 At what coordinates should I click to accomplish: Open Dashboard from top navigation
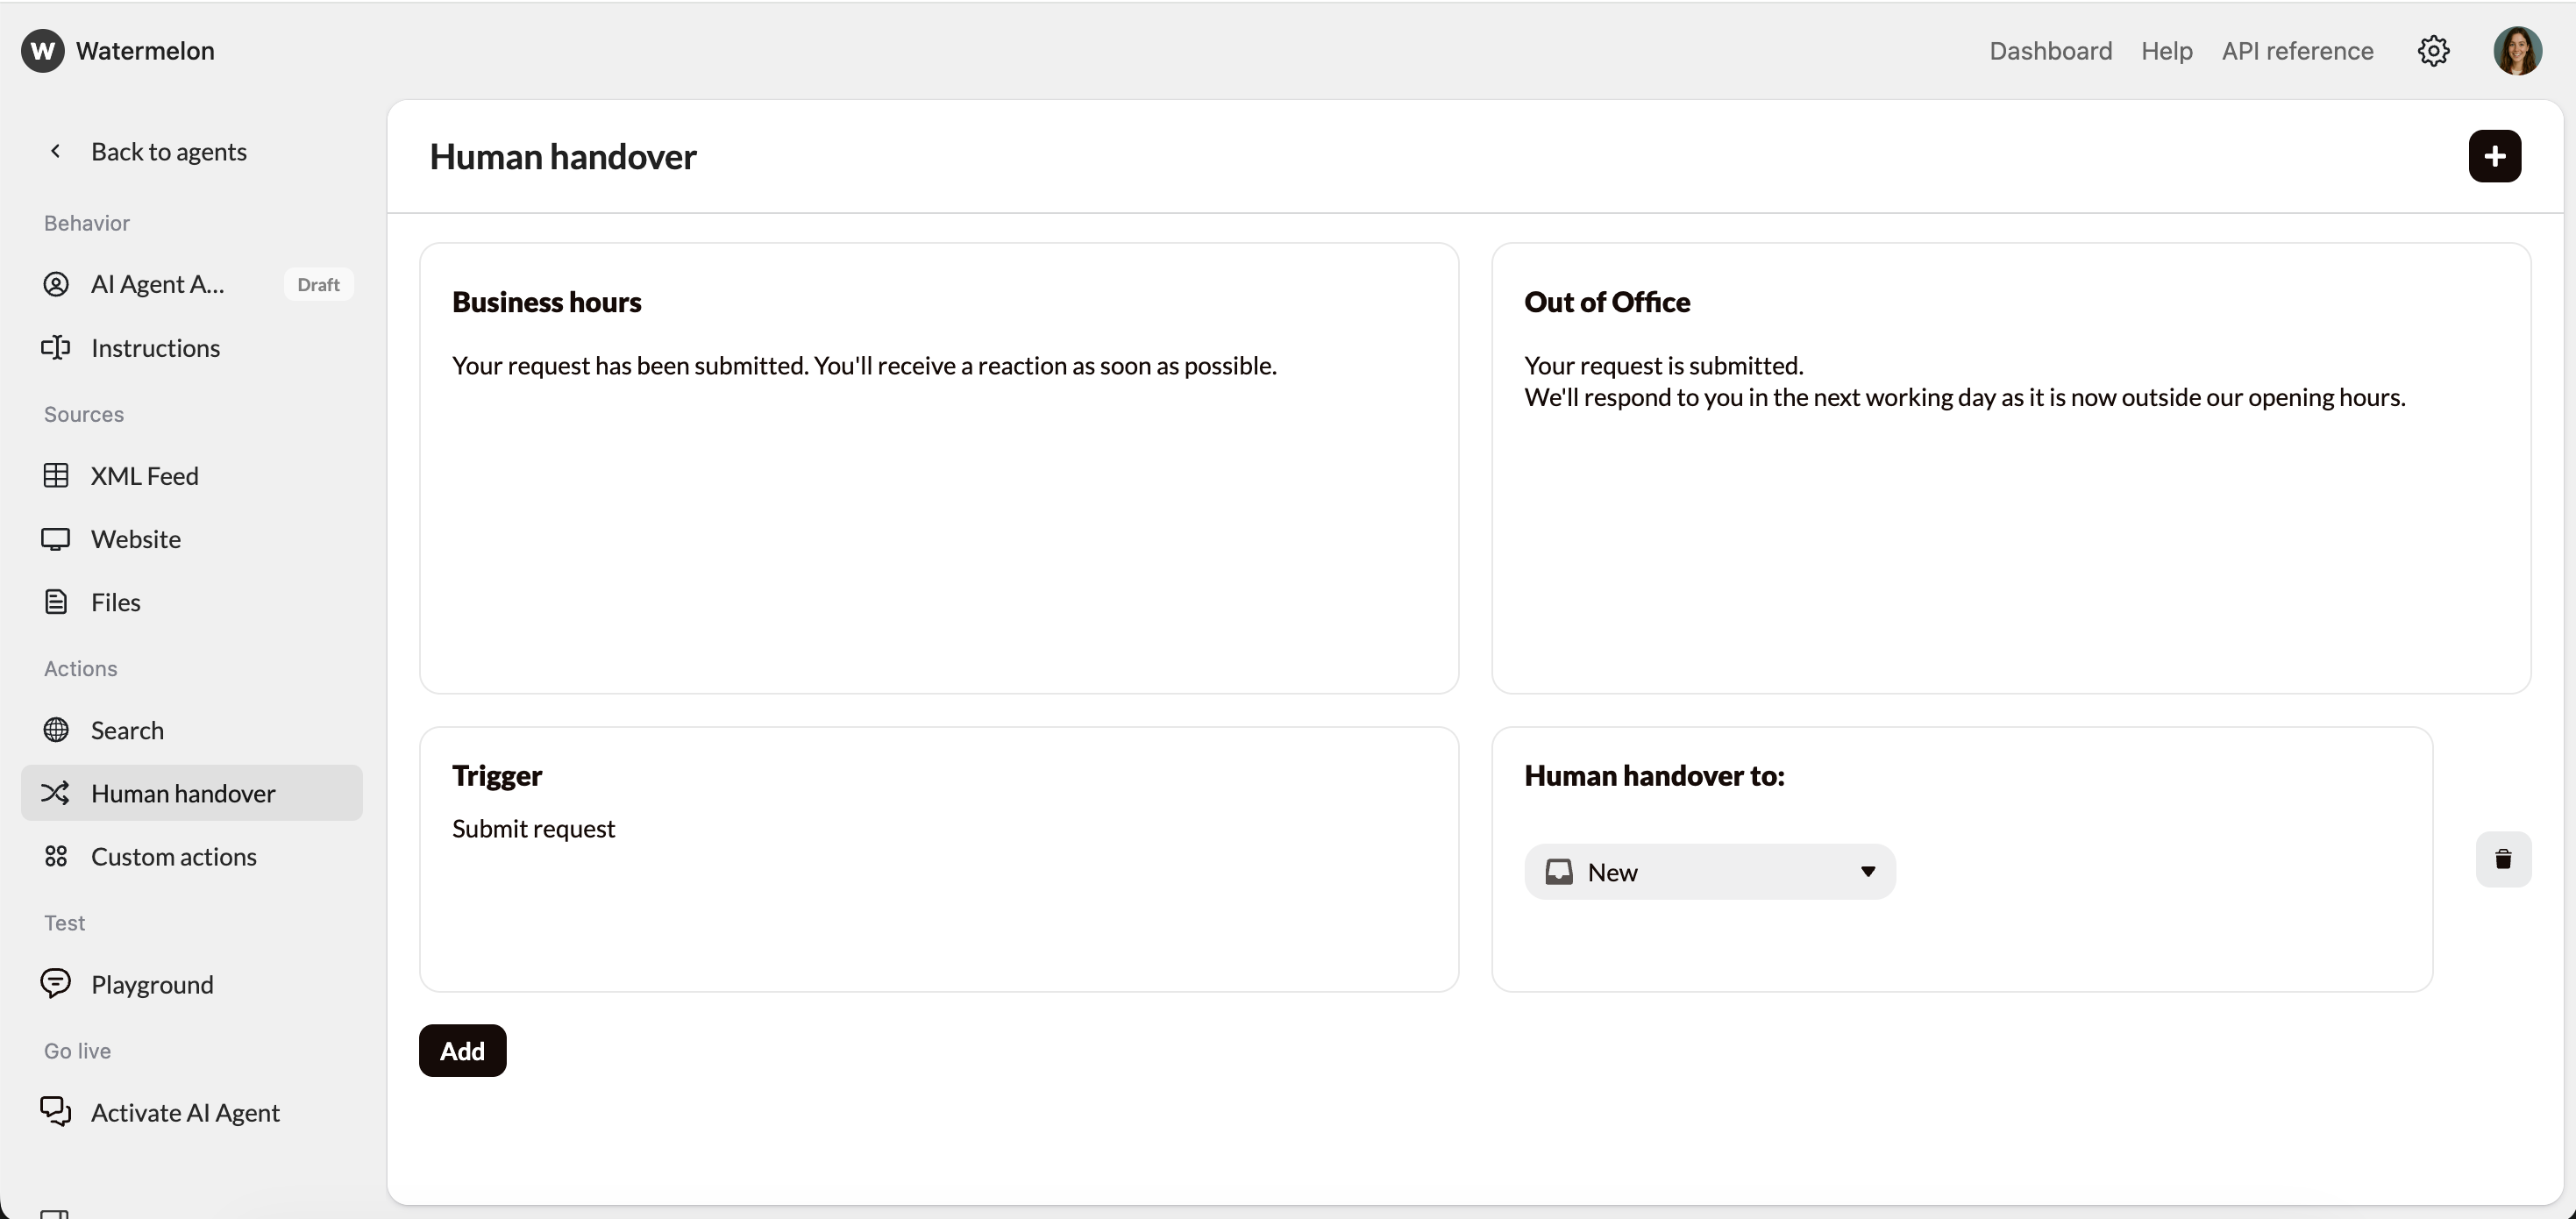coord(2050,51)
